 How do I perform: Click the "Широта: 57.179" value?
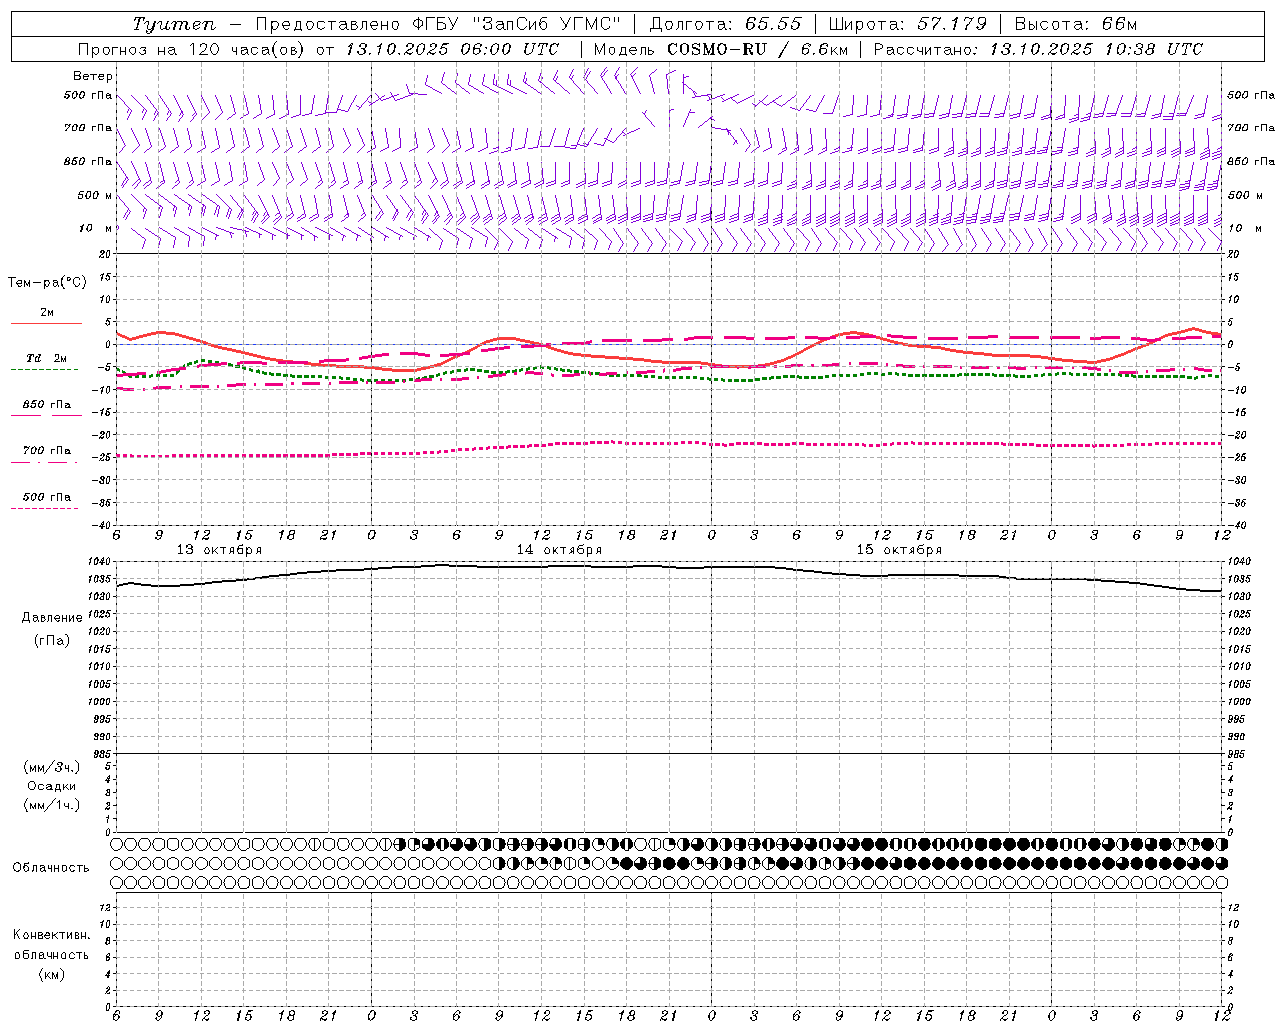click(x=908, y=25)
